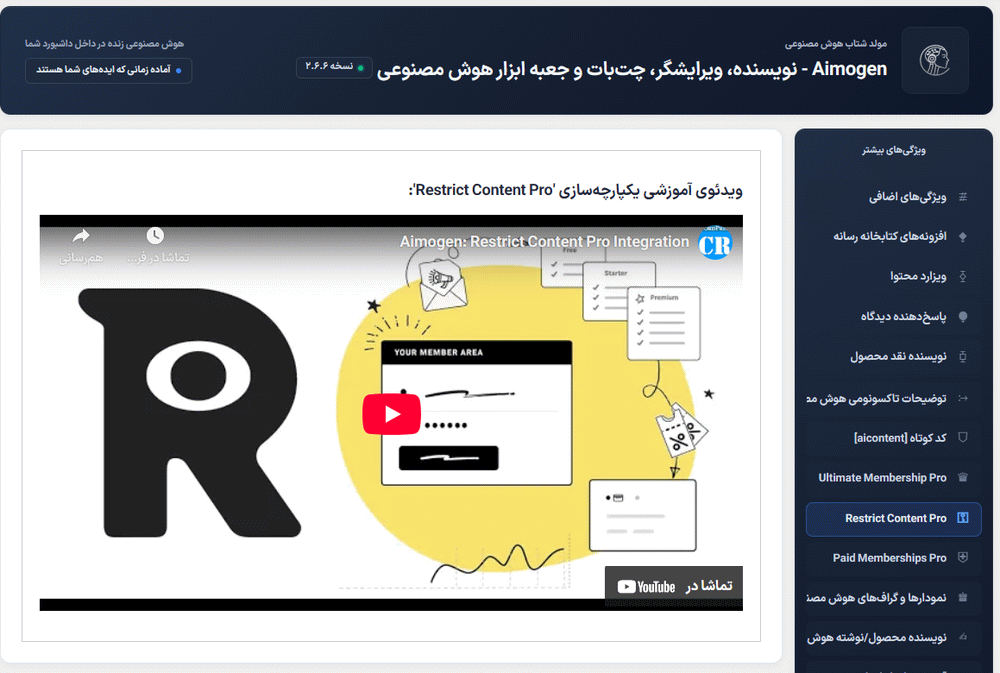Click the Restrict Content Pro sidebar icon
The height and width of the screenshot is (673, 1000).
coord(964,519)
